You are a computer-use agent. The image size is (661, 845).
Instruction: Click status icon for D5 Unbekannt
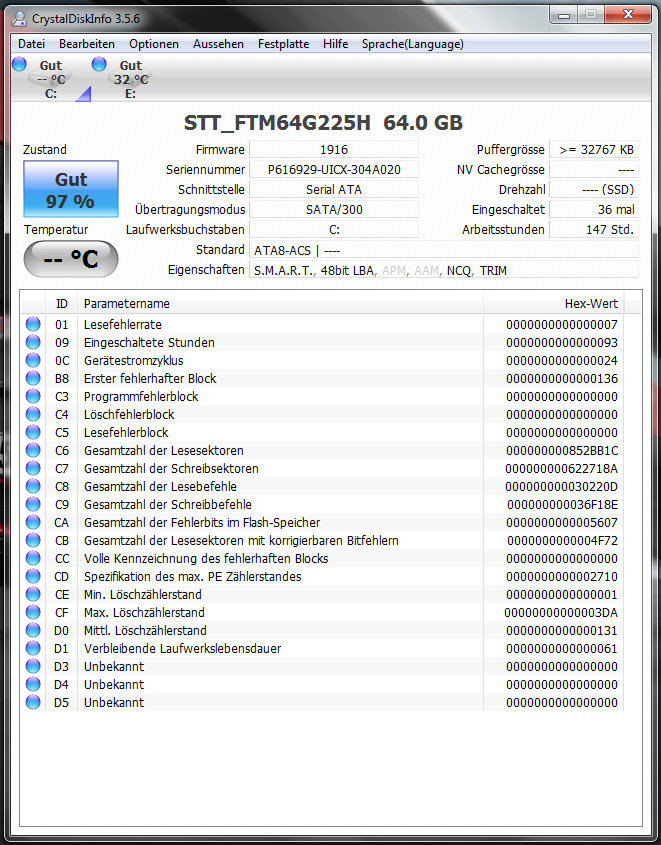click(33, 702)
